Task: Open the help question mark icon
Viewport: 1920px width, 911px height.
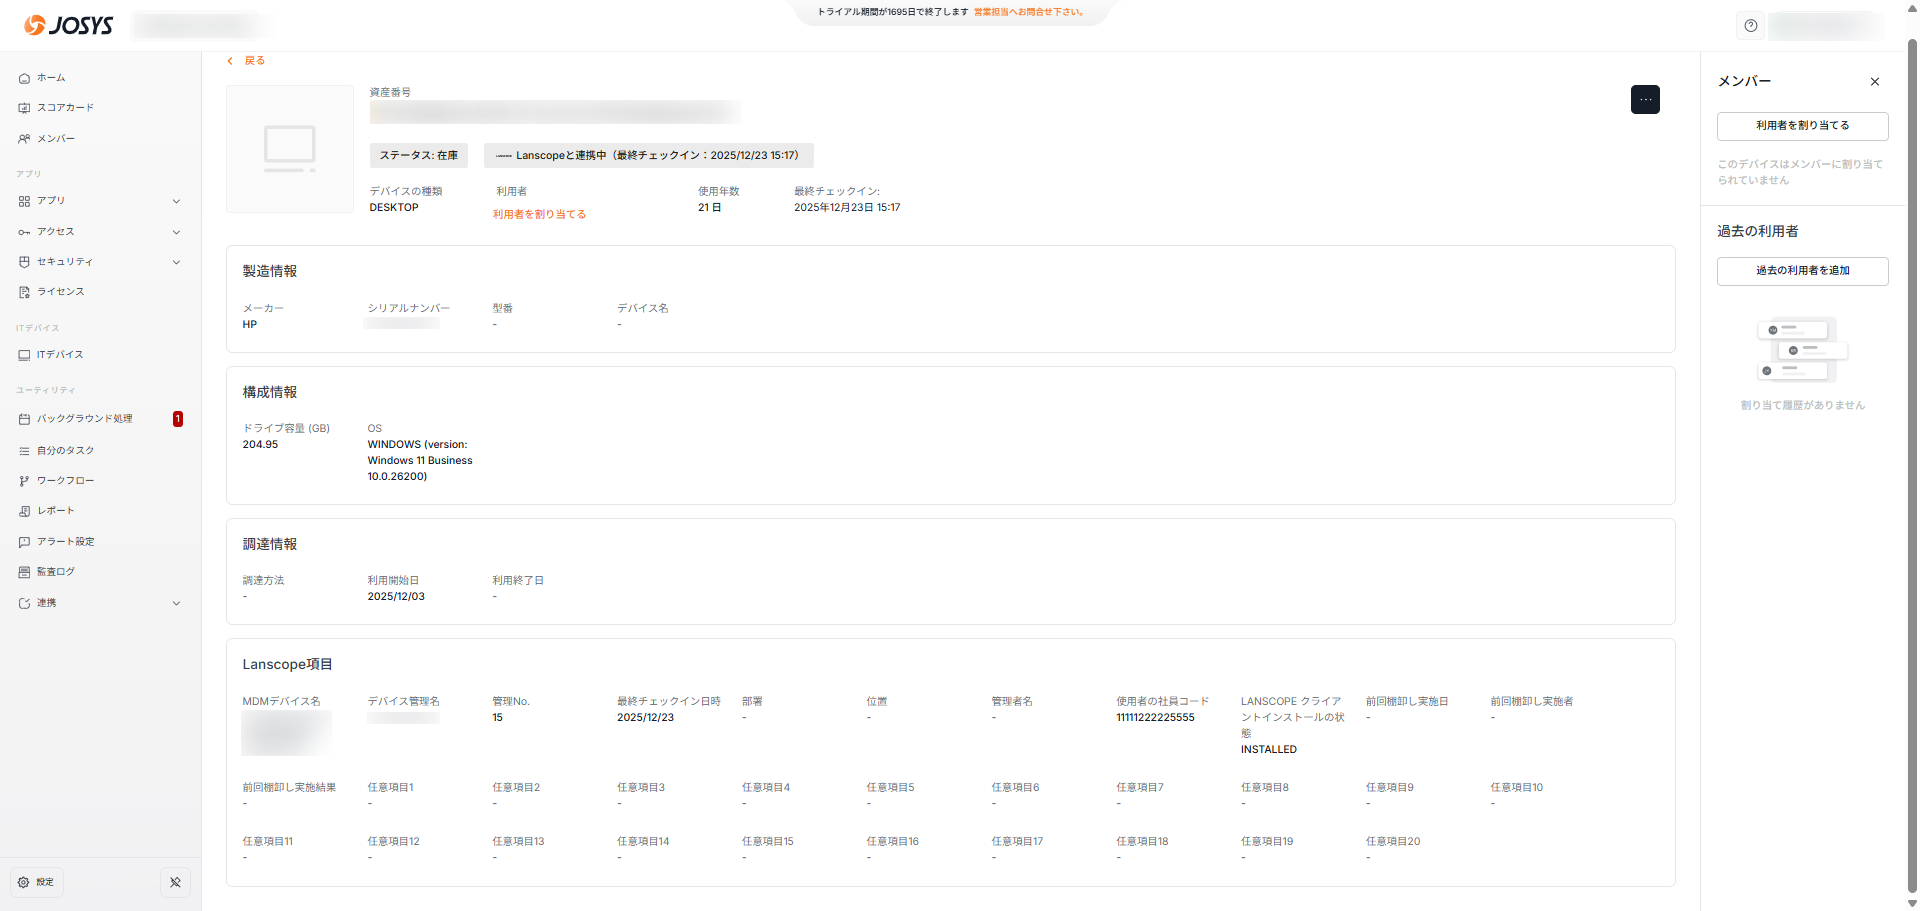Action: (1750, 26)
